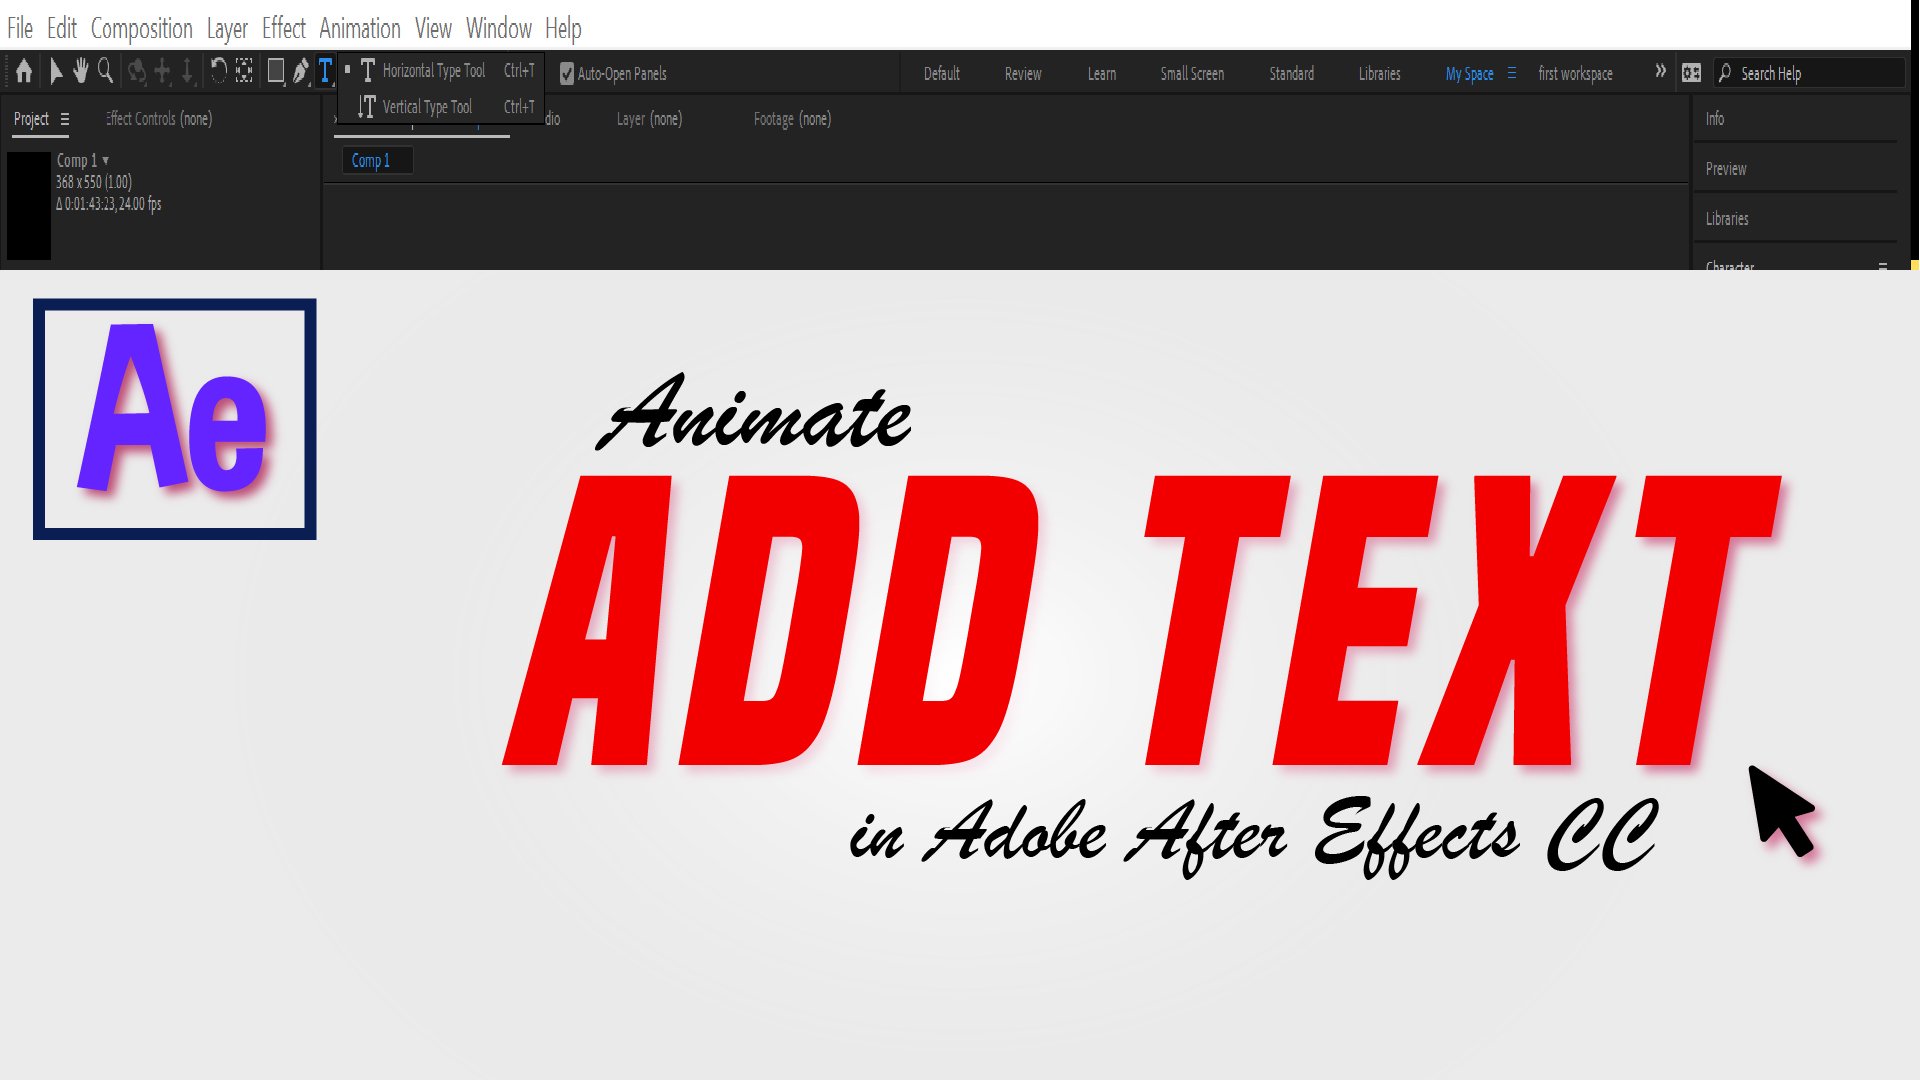
Task: Expand the workspace overflow double-chevron
Action: pos(1660,71)
